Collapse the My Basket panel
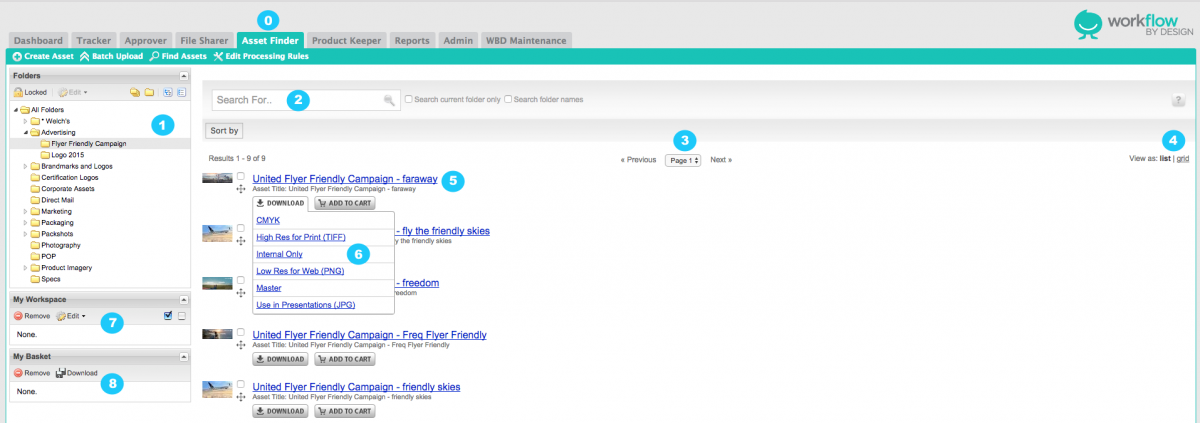This screenshot has height=423, width=1200. click(183, 357)
